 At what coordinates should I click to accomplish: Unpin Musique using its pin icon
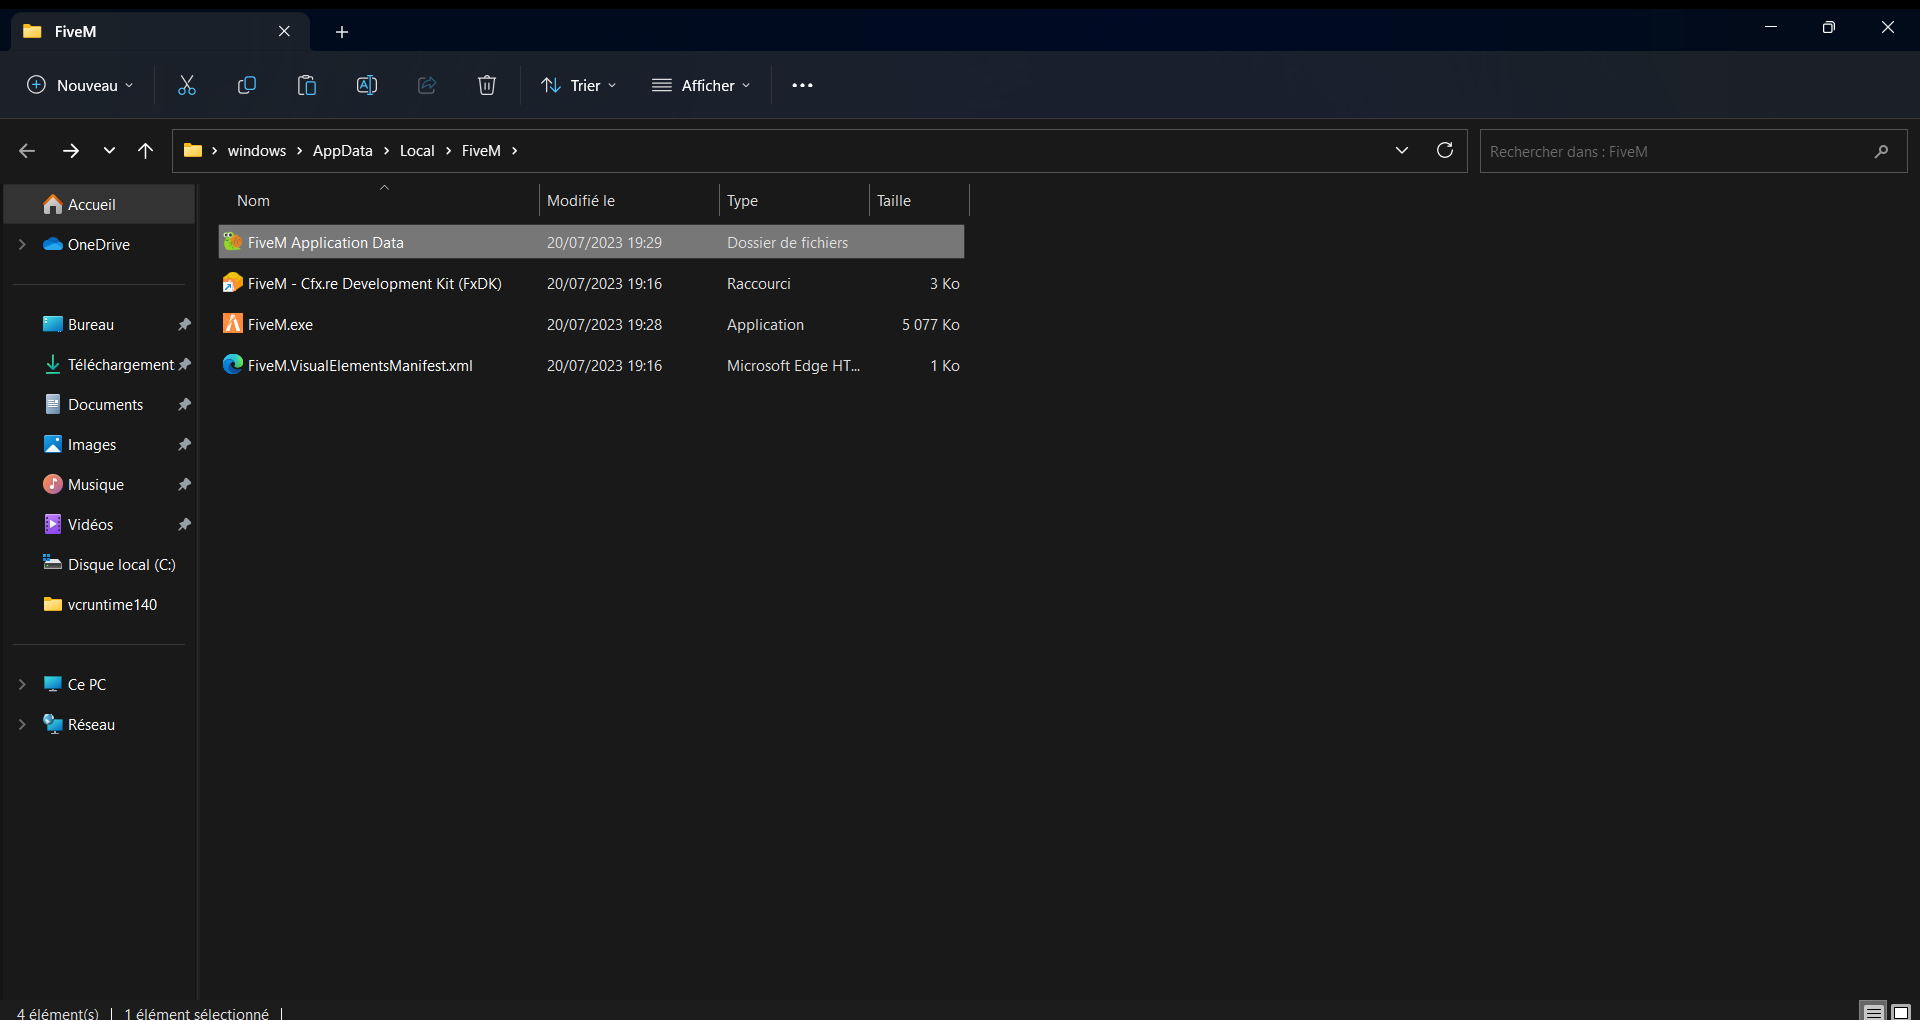184,485
